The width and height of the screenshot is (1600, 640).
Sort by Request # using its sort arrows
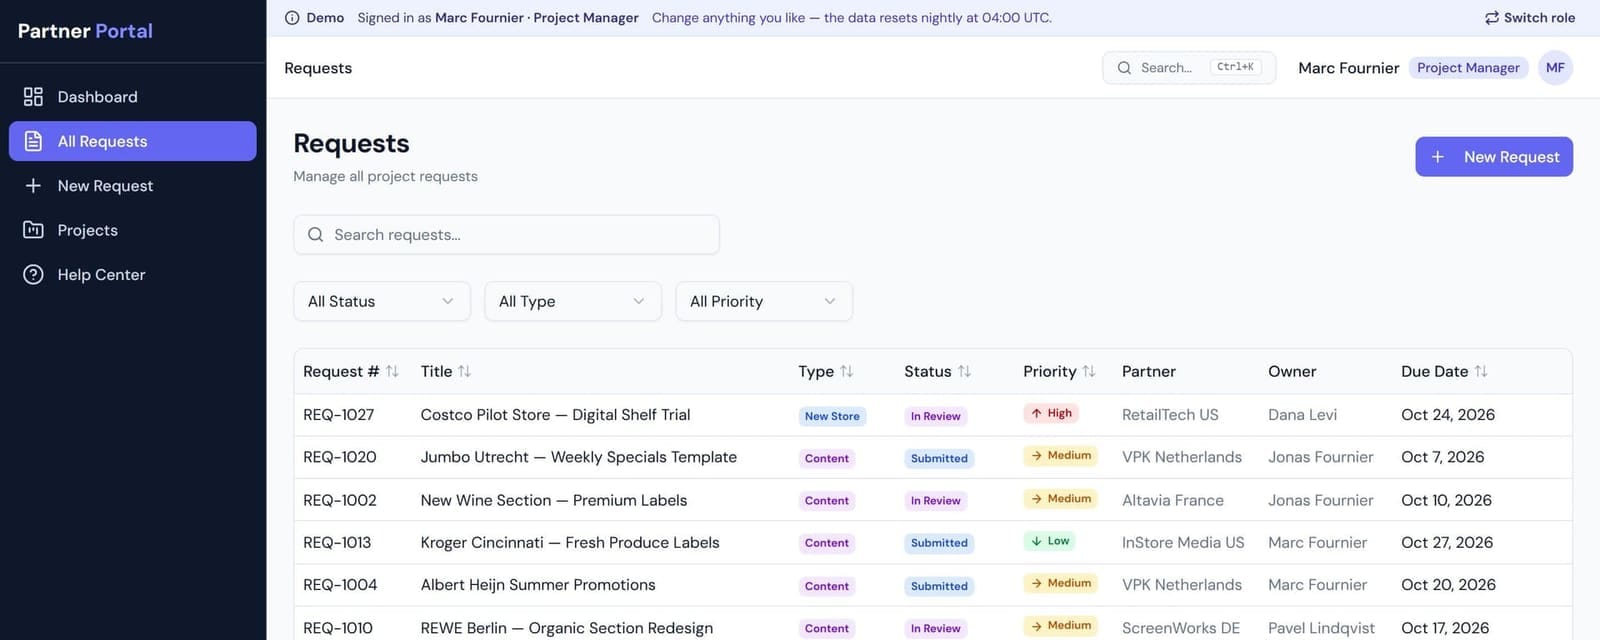(x=392, y=372)
